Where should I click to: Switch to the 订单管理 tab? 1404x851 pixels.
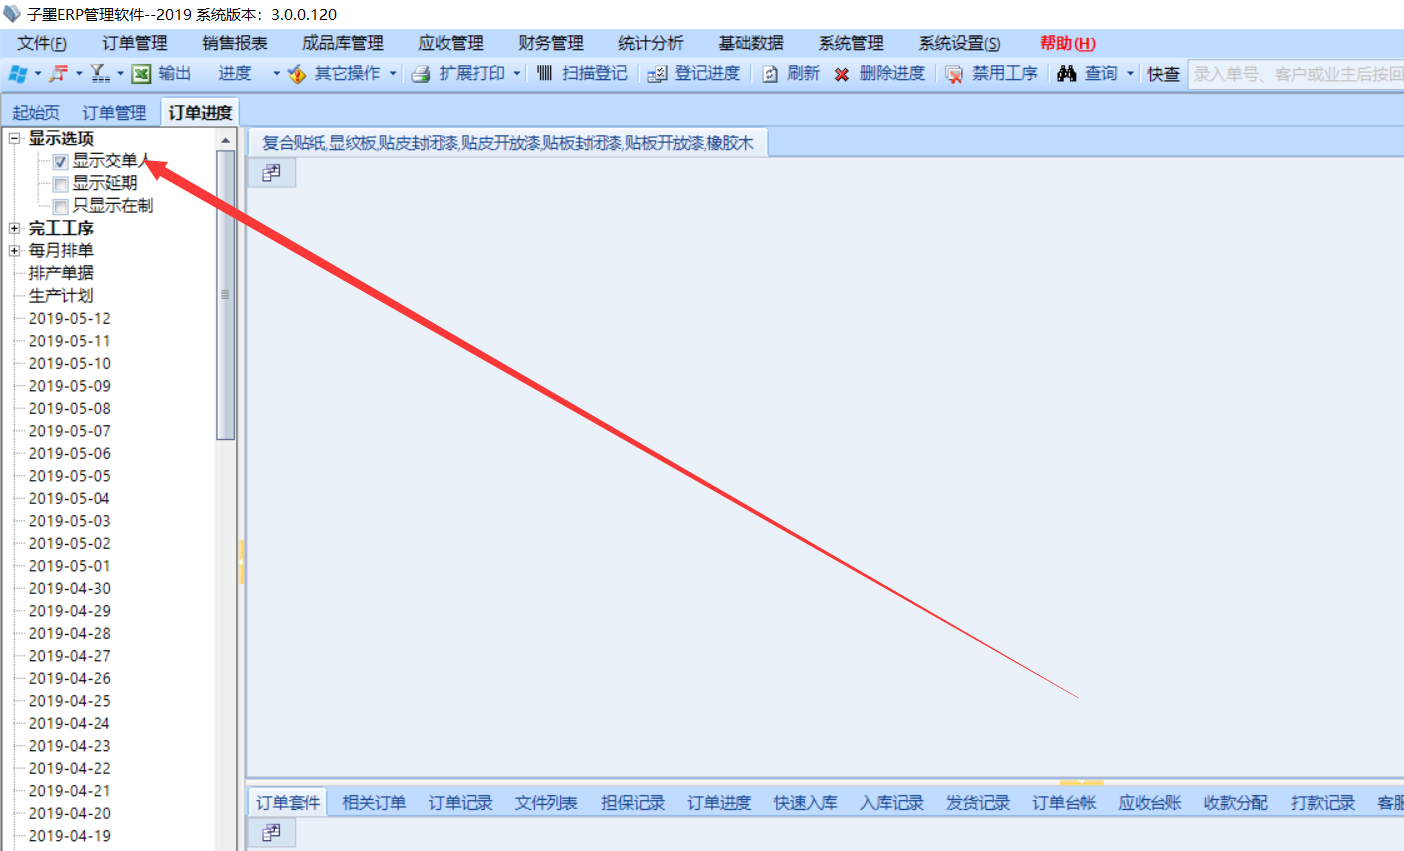[x=114, y=113]
